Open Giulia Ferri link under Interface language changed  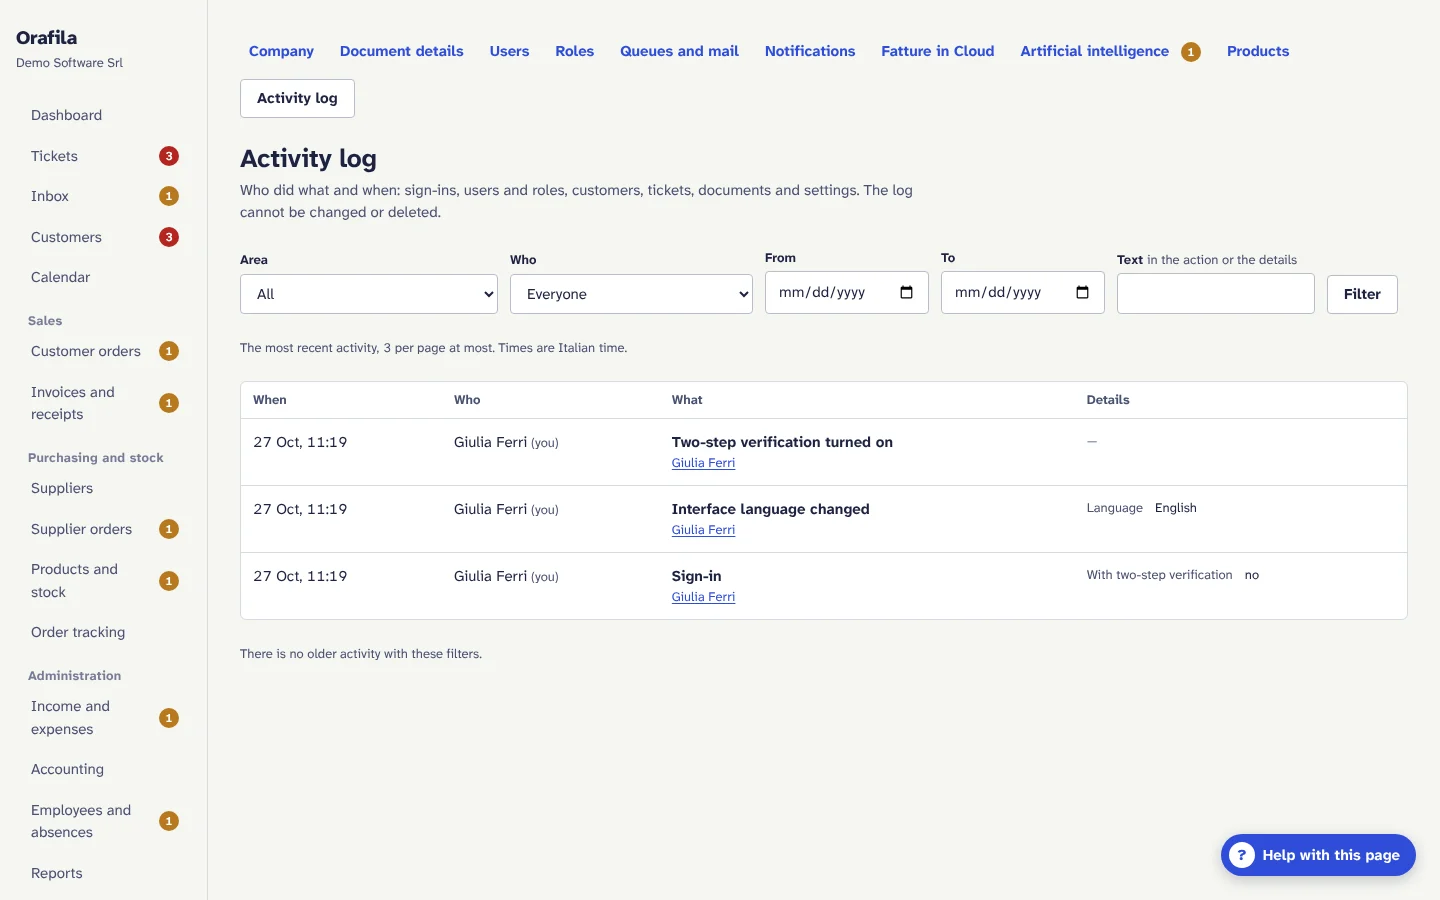click(x=703, y=530)
